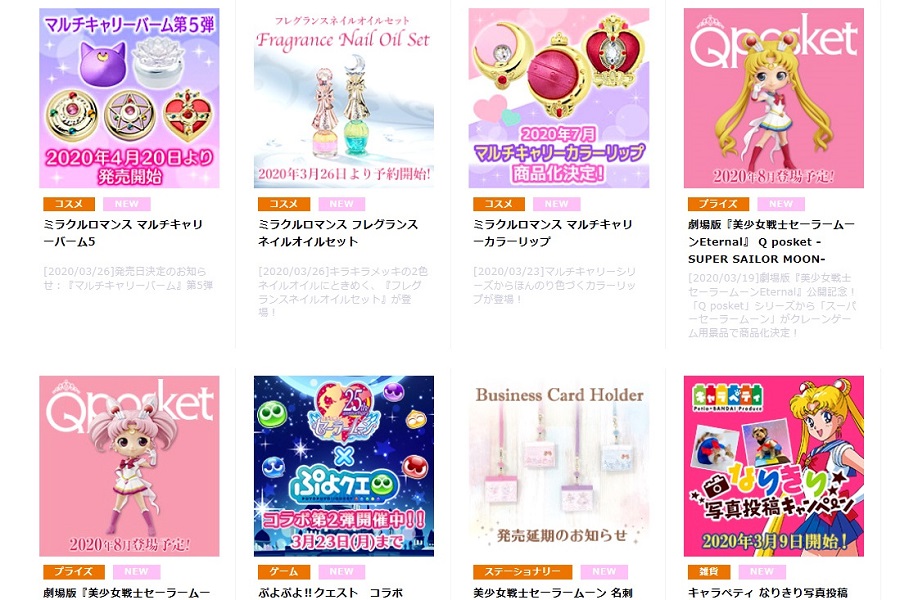Click the ミラクルロマンス マルチキャリーカラーリップ title link
This screenshot has width=900, height=600.
point(553,233)
